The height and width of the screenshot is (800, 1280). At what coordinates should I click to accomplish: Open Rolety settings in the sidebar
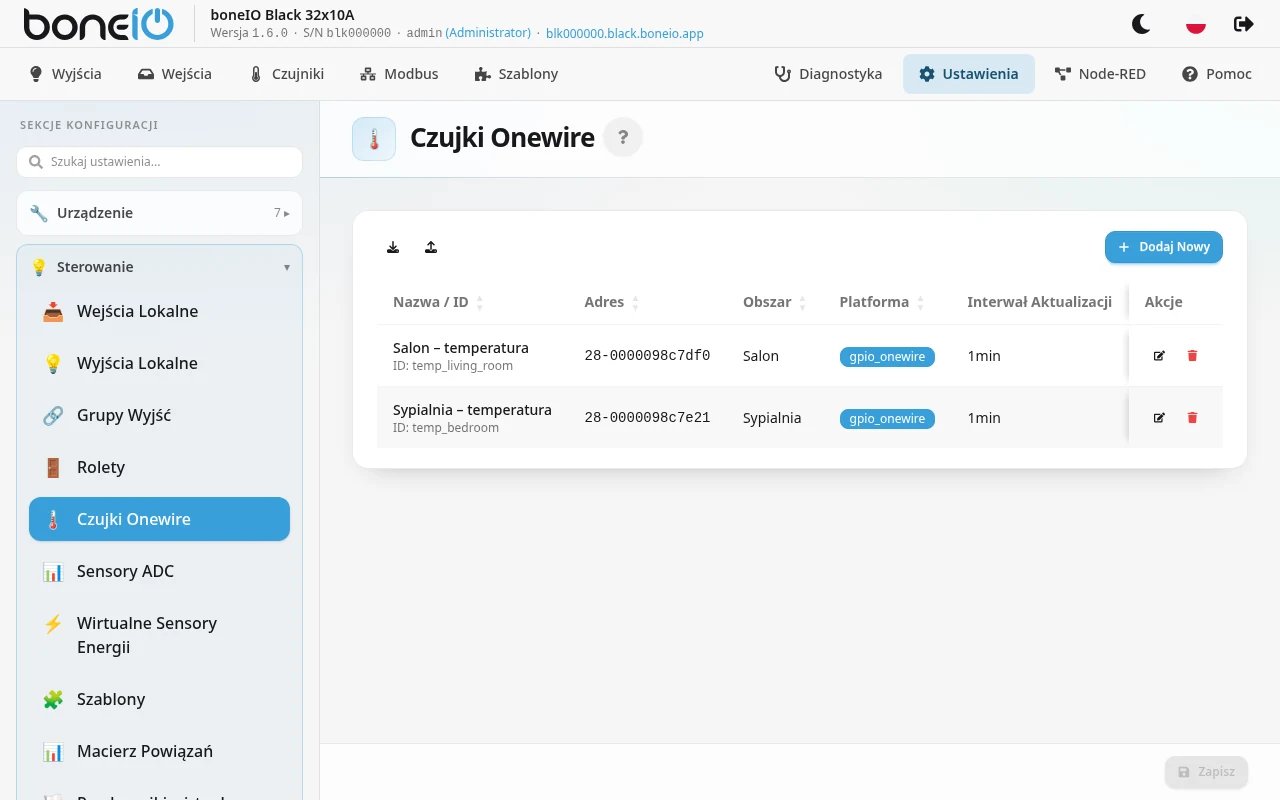159,467
